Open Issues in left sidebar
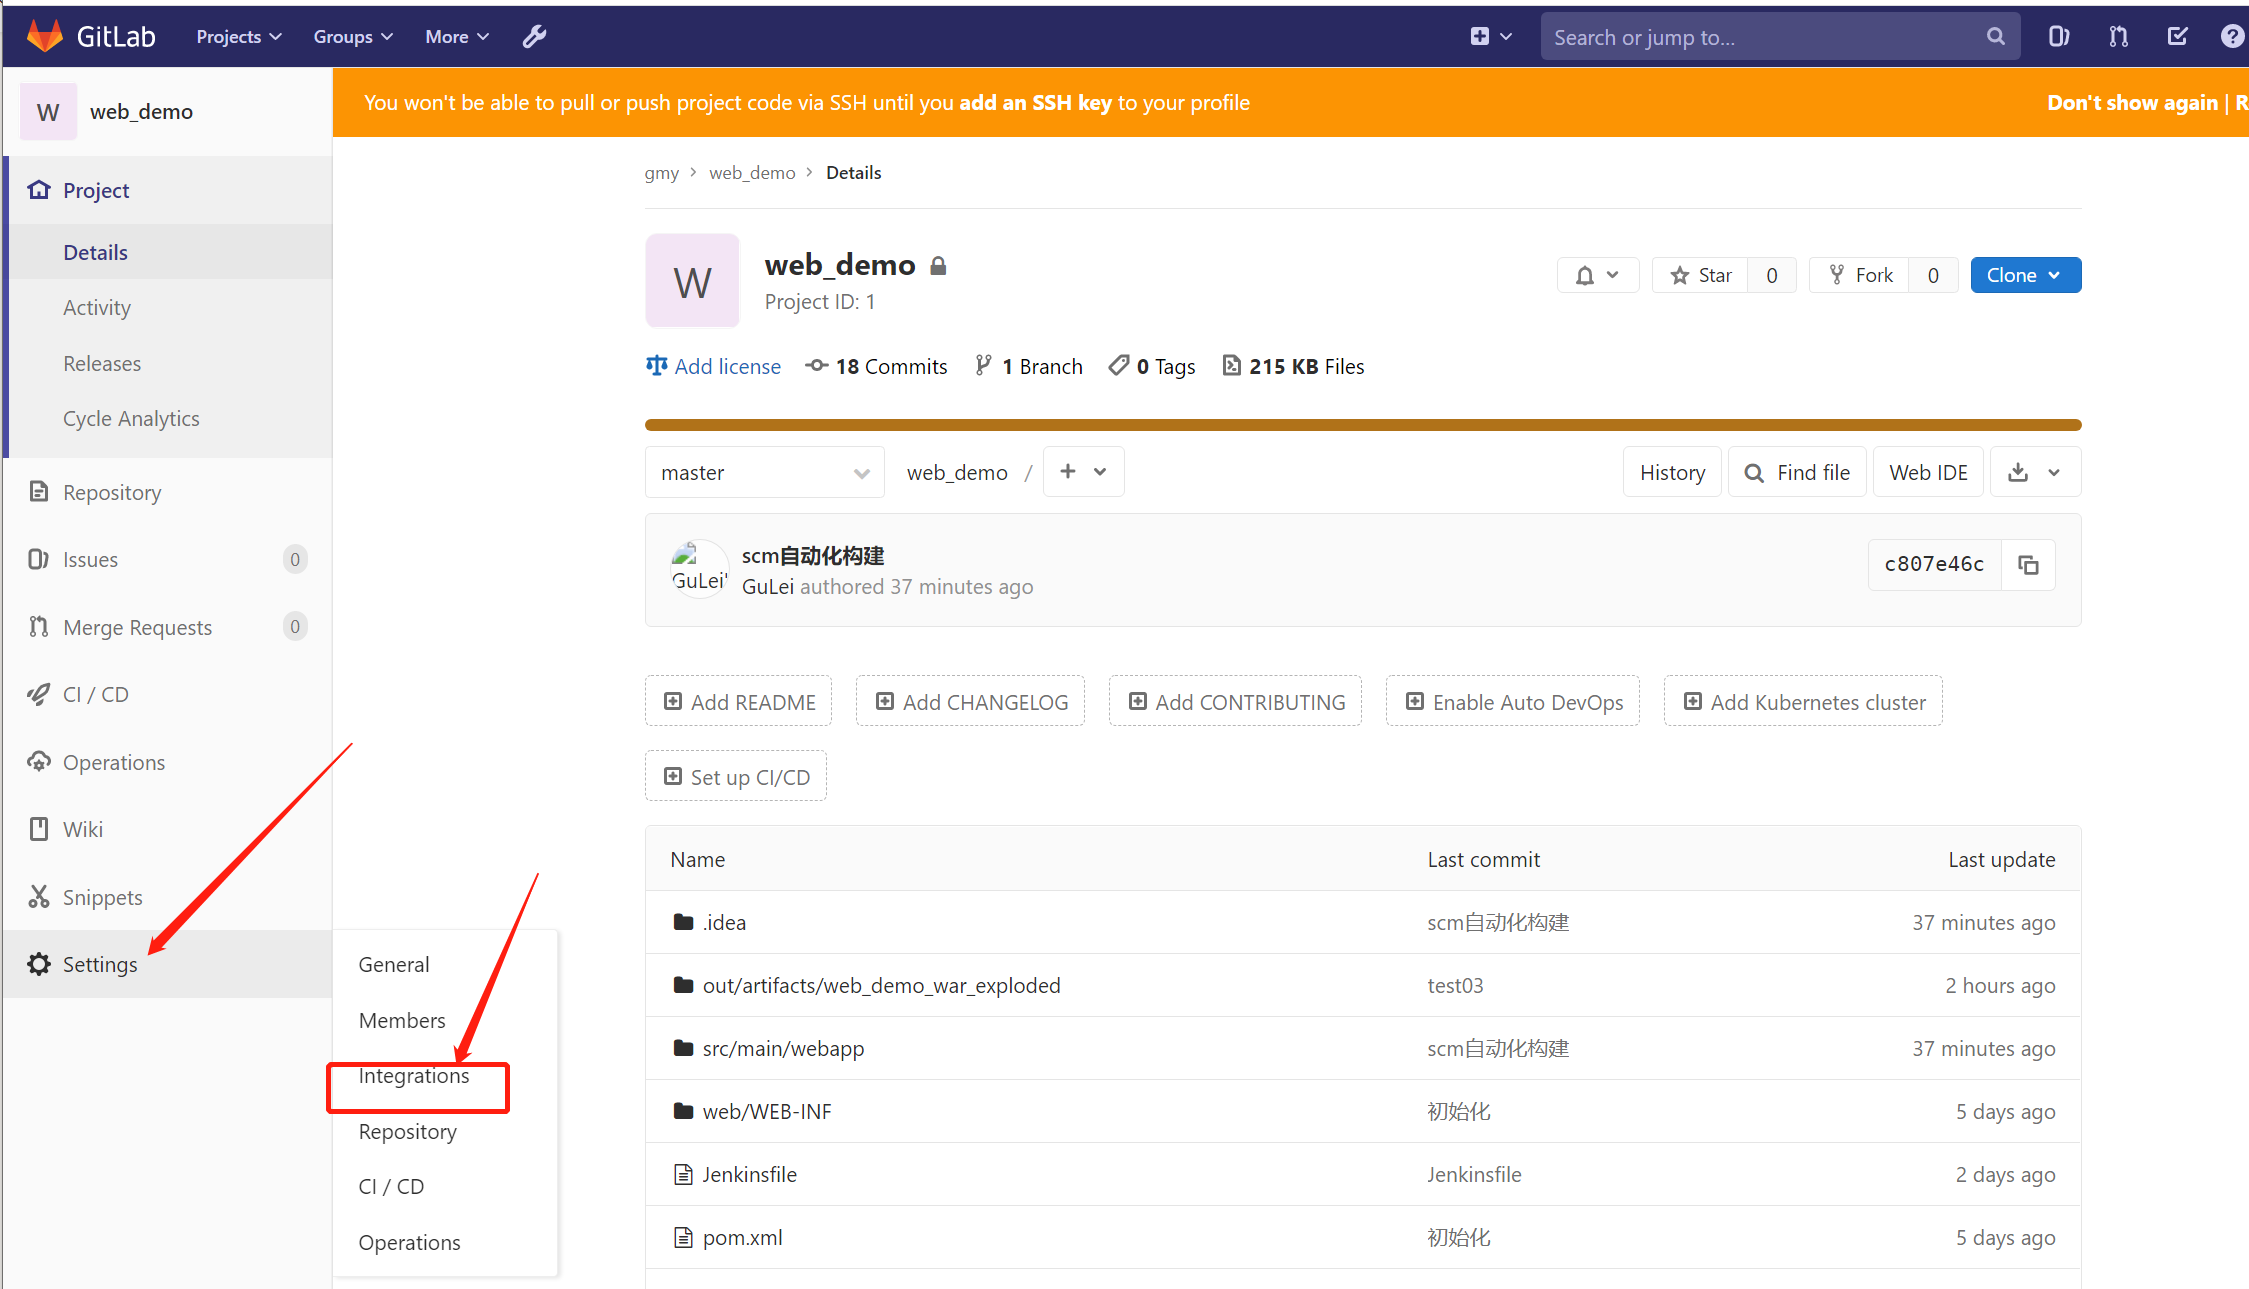The height and width of the screenshot is (1289, 2249). [168, 559]
